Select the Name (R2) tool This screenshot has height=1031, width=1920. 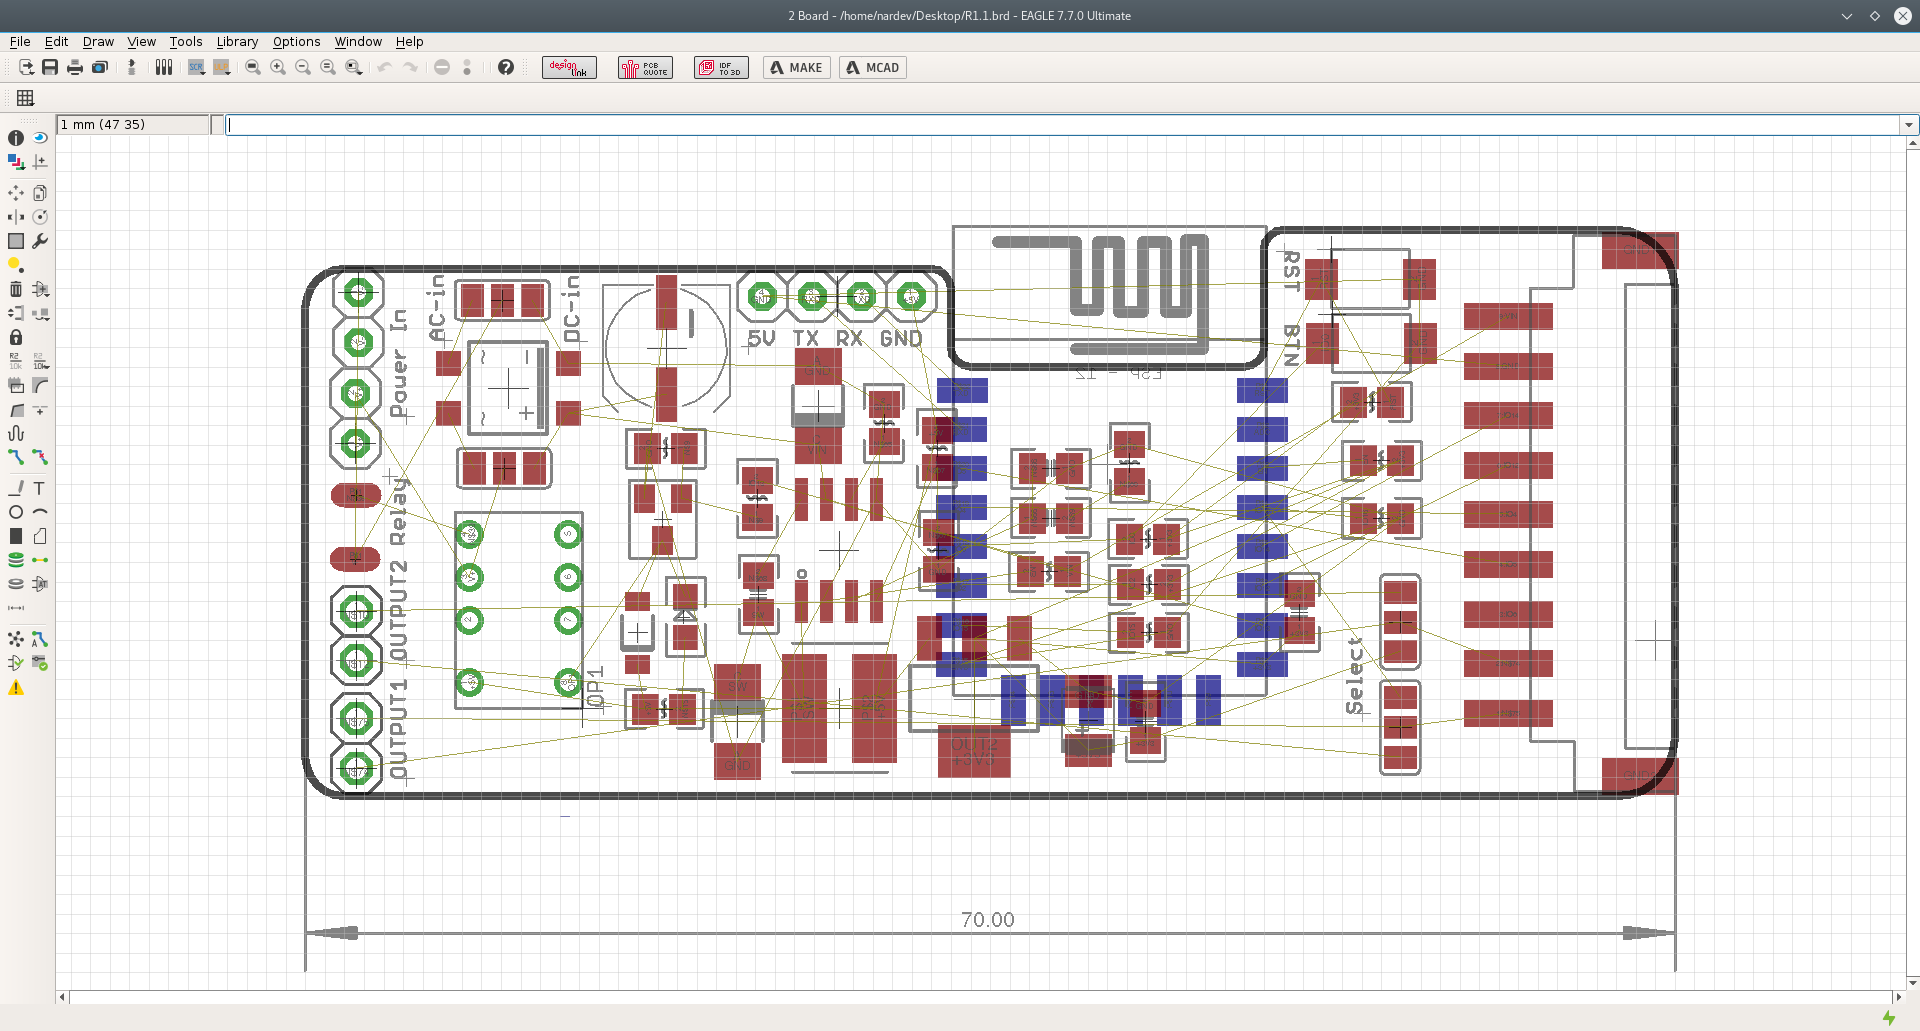pos(16,361)
